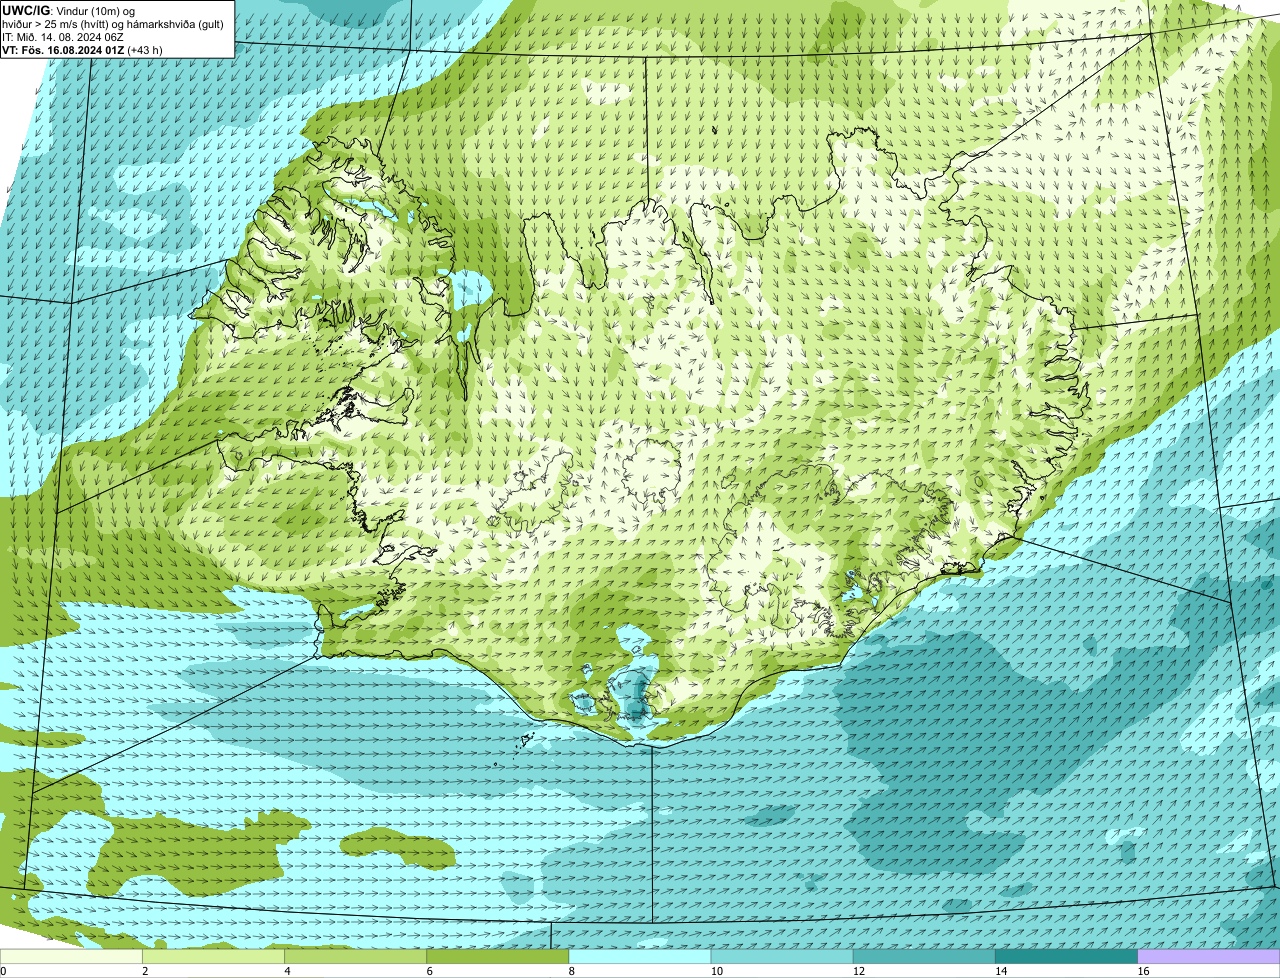Click the legend scale label '4'
The width and height of the screenshot is (1280, 978).
pyautogui.click(x=287, y=971)
